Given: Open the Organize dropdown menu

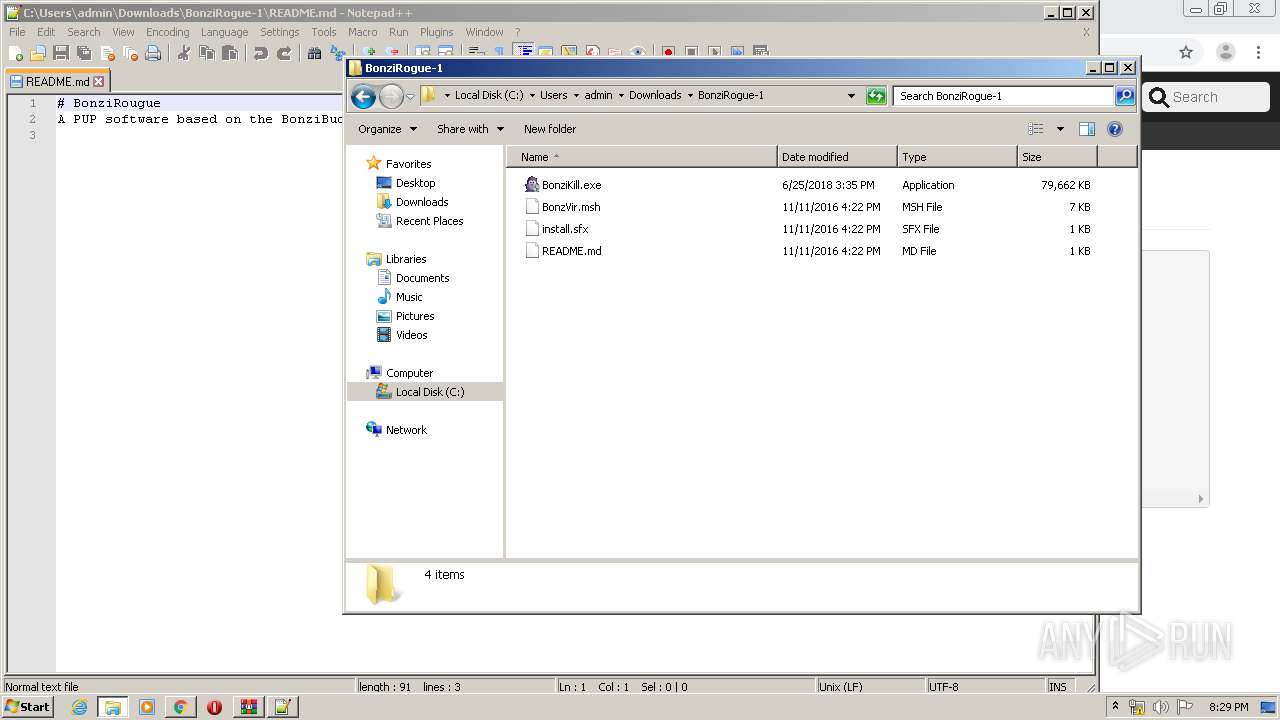Looking at the screenshot, I should click(x=387, y=129).
